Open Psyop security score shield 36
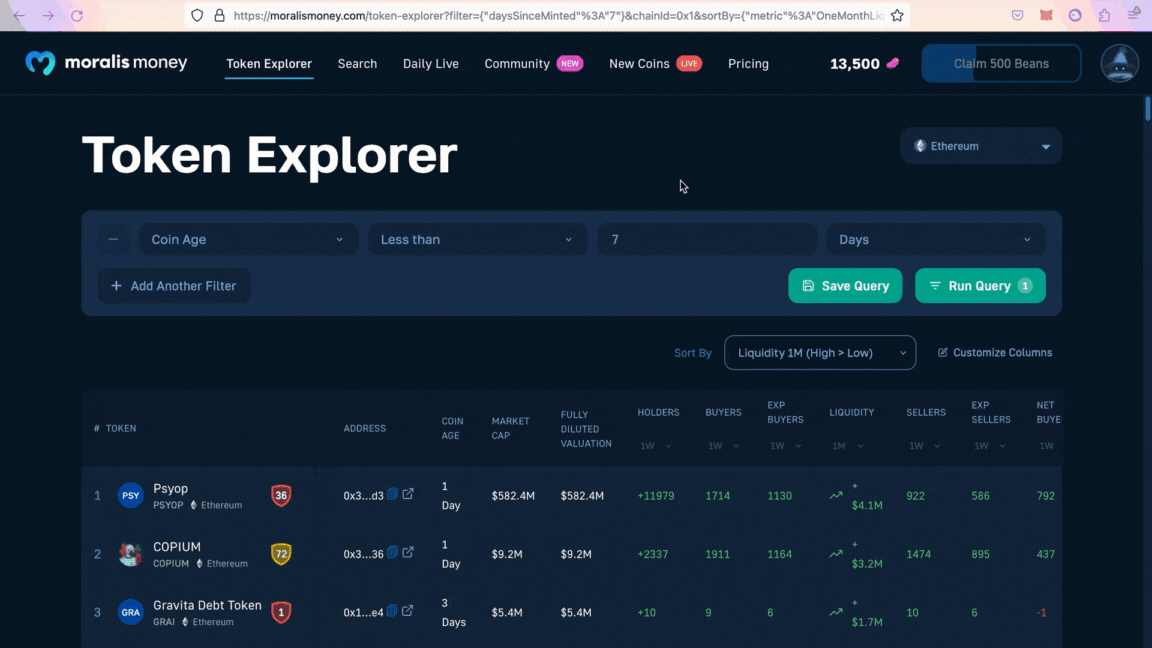 coord(281,495)
